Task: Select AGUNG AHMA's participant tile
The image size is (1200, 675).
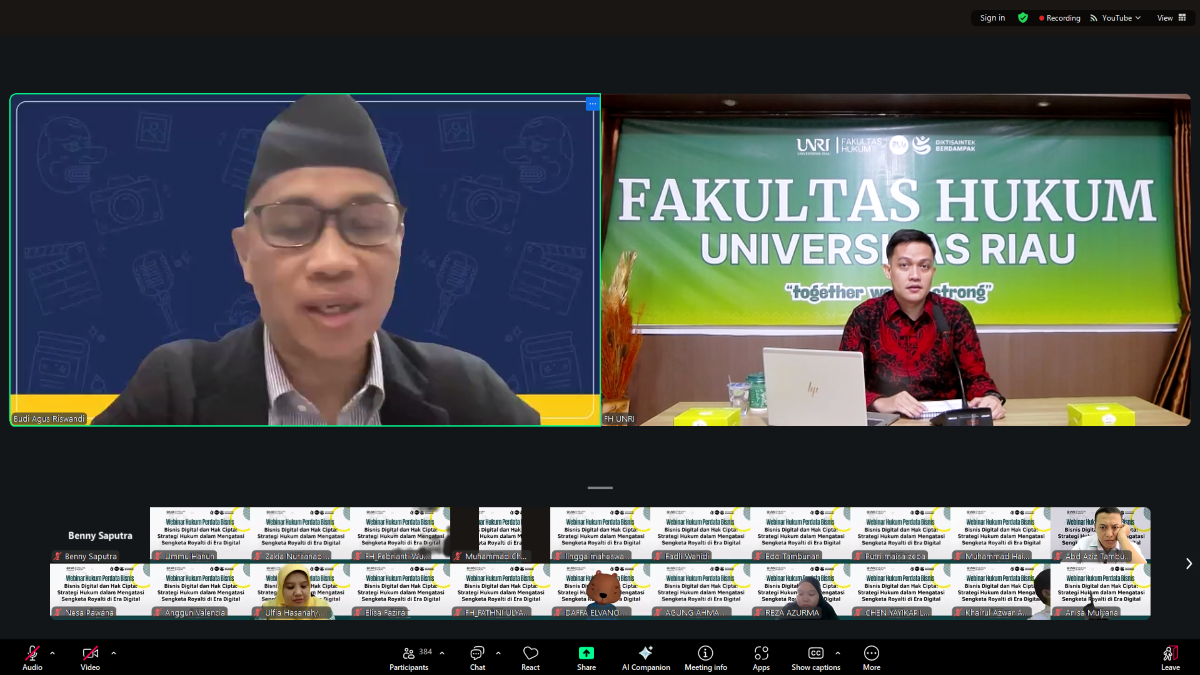Action: [699, 591]
